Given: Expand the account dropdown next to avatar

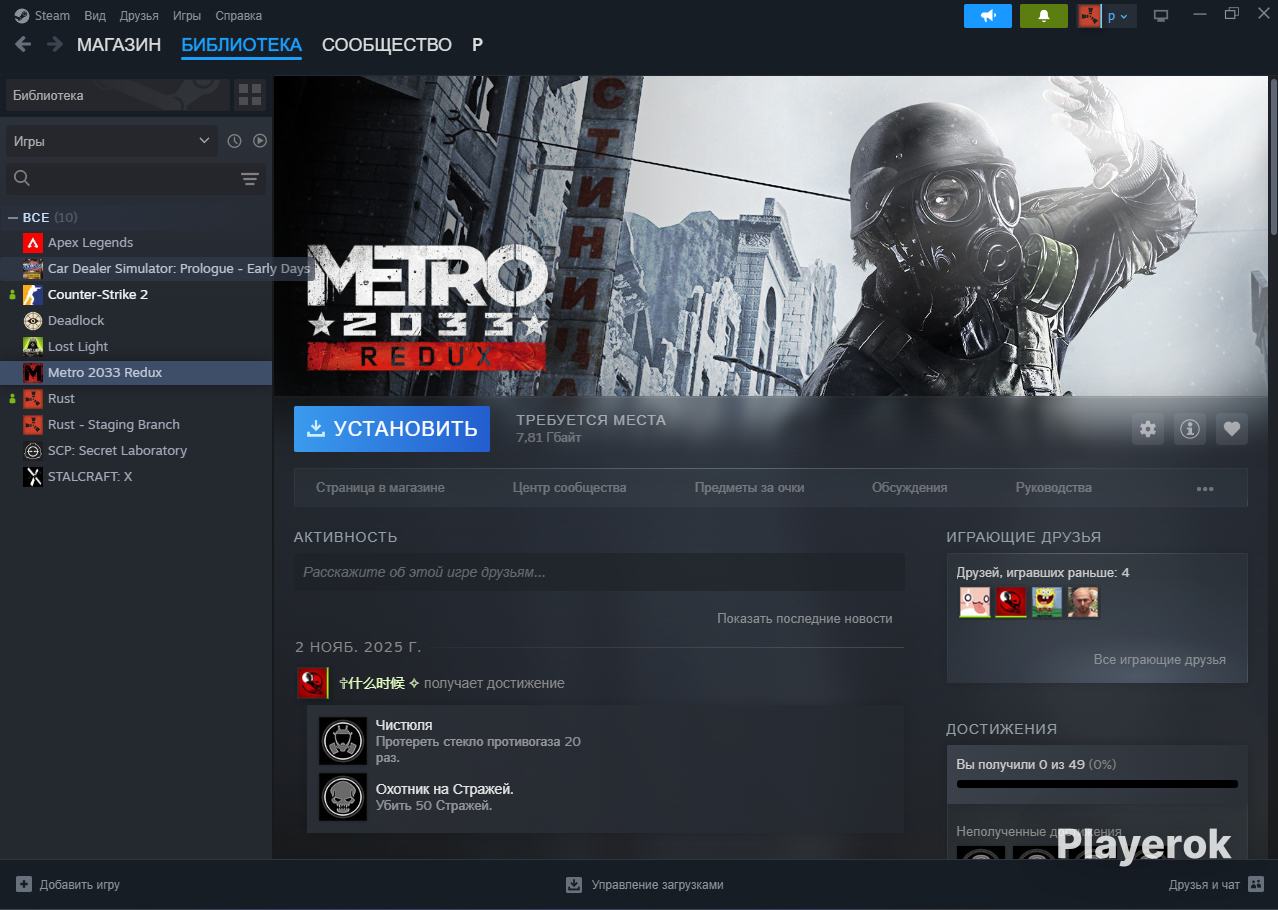Looking at the screenshot, I should point(1118,16).
